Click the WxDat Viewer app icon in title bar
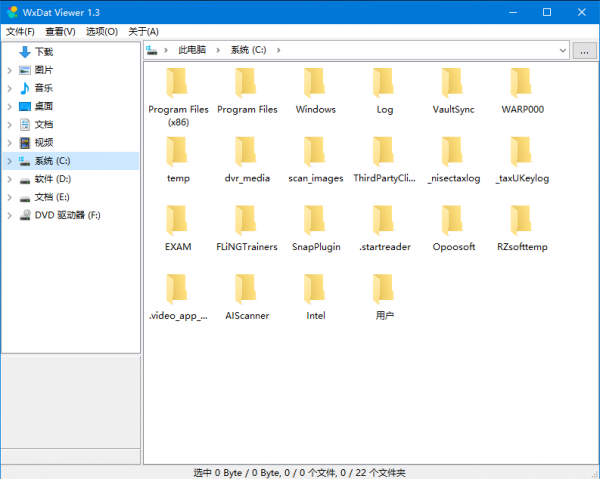Viewport: 600px width, 479px height. (12, 12)
